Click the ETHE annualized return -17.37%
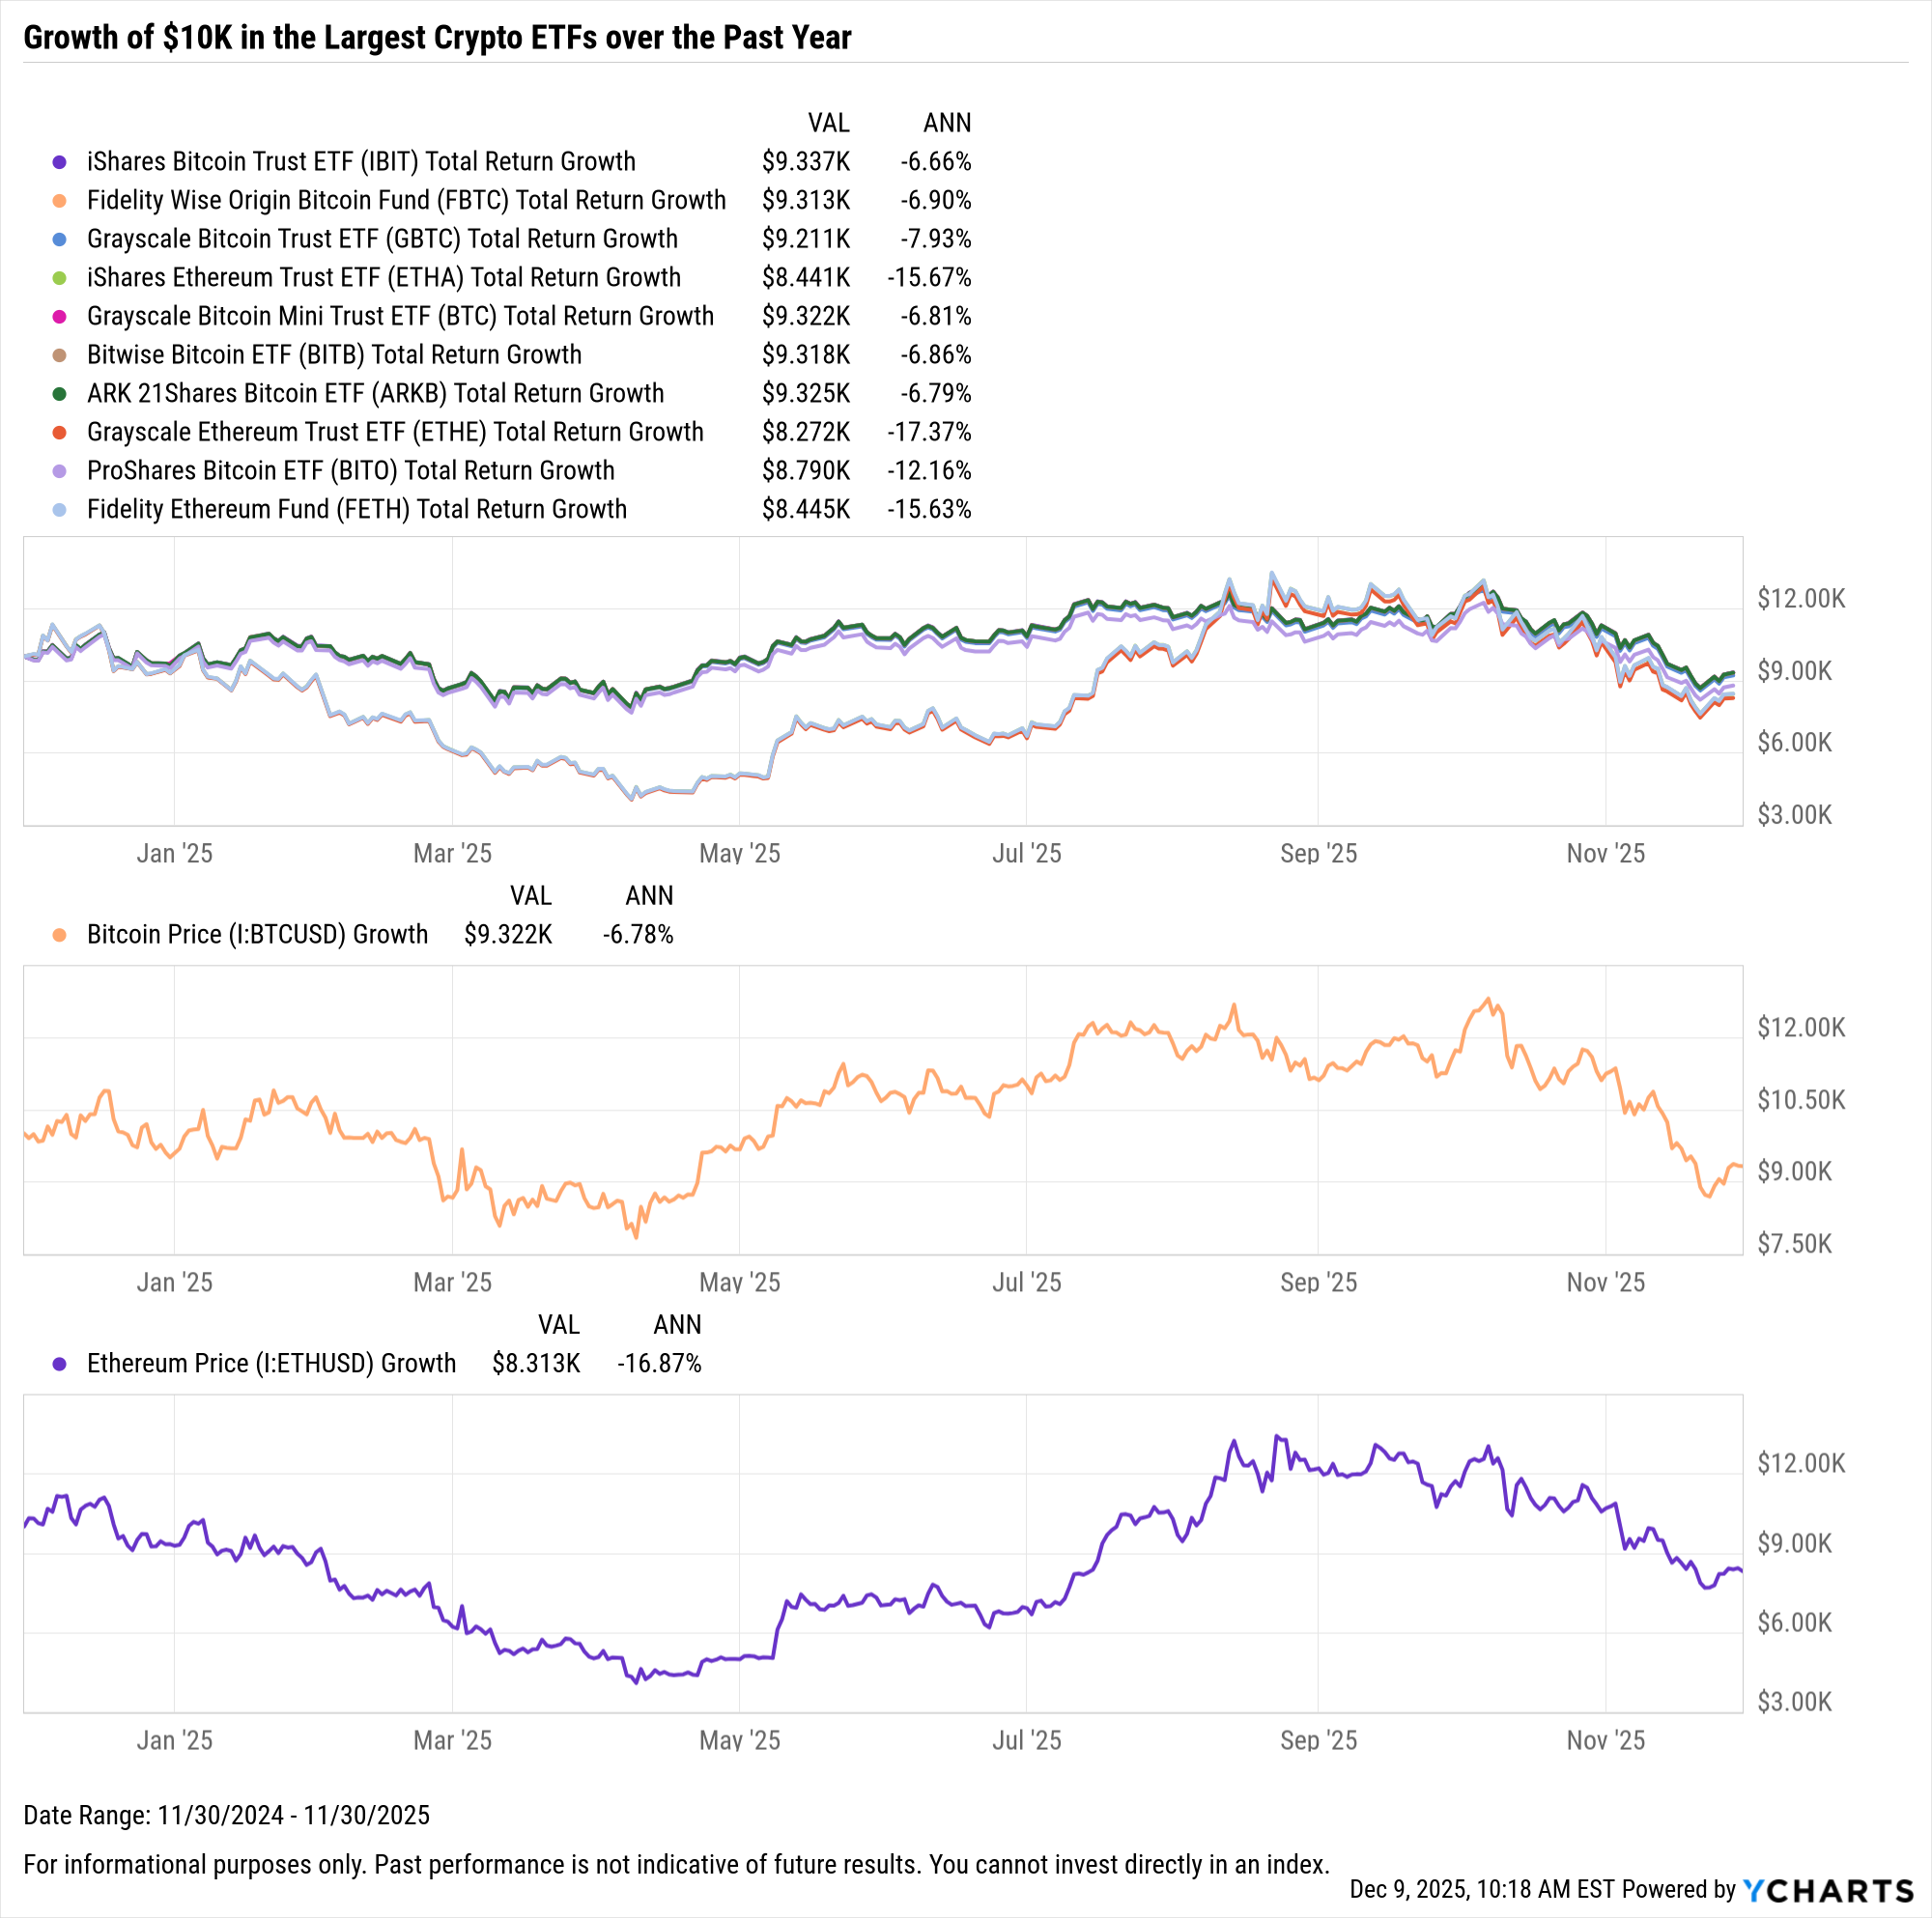Viewport: 1932px width, 1918px height. 929,433
